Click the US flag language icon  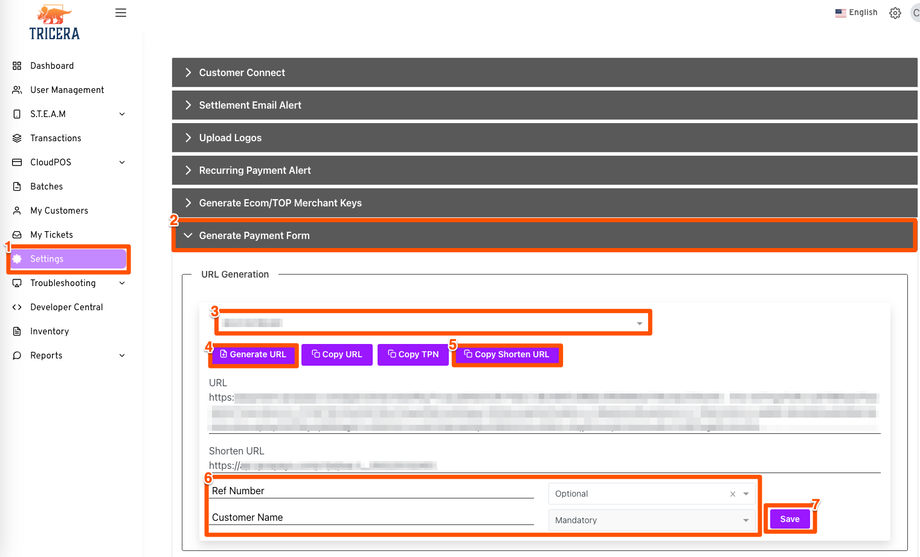tap(840, 12)
